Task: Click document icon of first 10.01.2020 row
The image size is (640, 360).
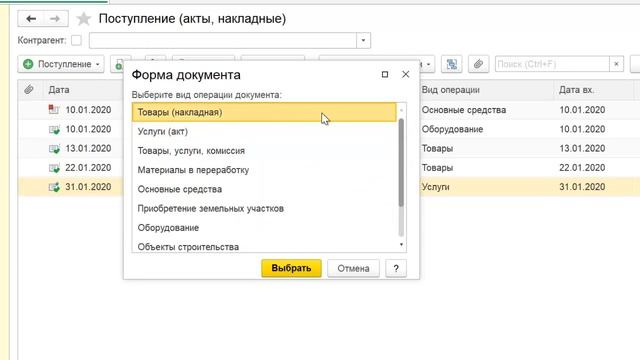Action: (54, 109)
